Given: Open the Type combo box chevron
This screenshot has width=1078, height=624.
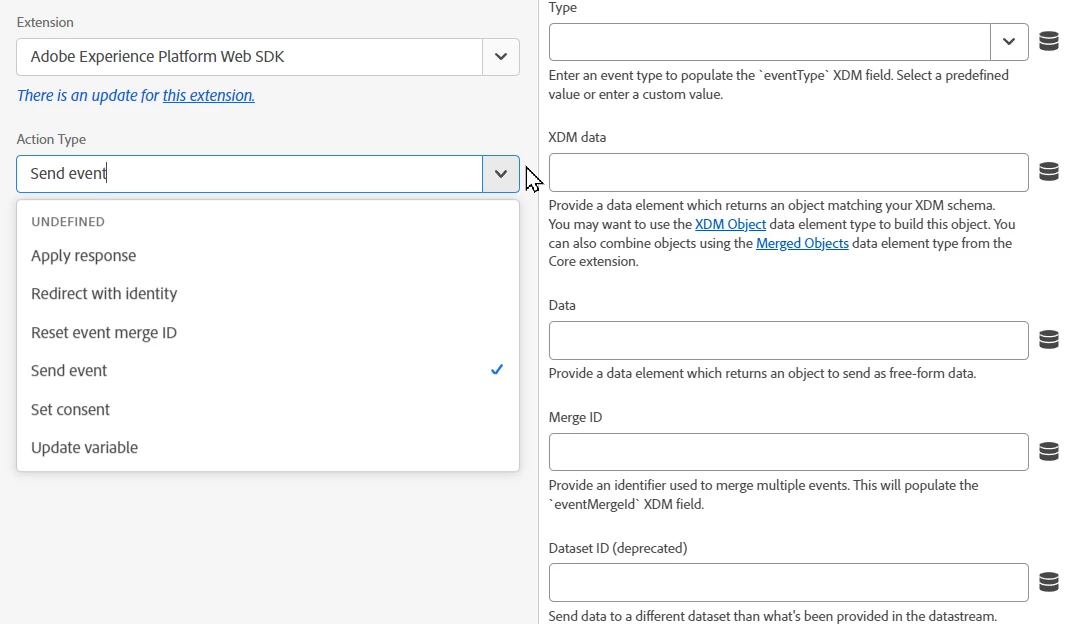Looking at the screenshot, I should [x=1009, y=42].
